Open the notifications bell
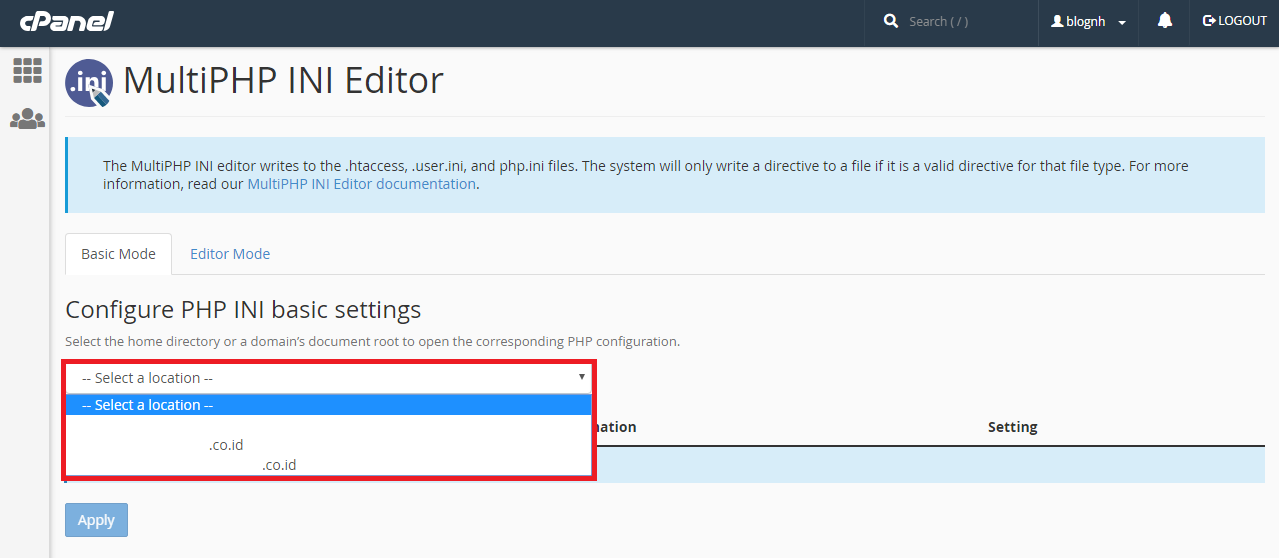Image resolution: width=1279 pixels, height=558 pixels. click(x=1164, y=21)
